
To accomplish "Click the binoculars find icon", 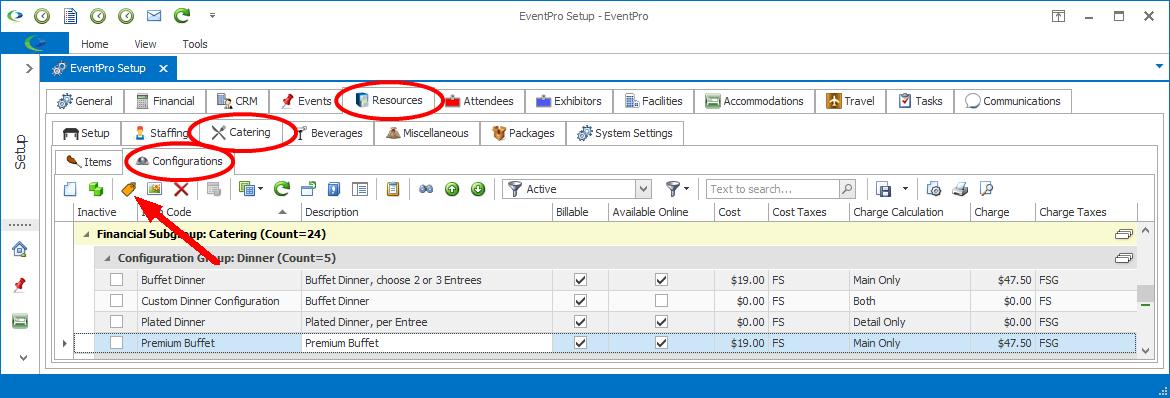I will click(x=426, y=189).
